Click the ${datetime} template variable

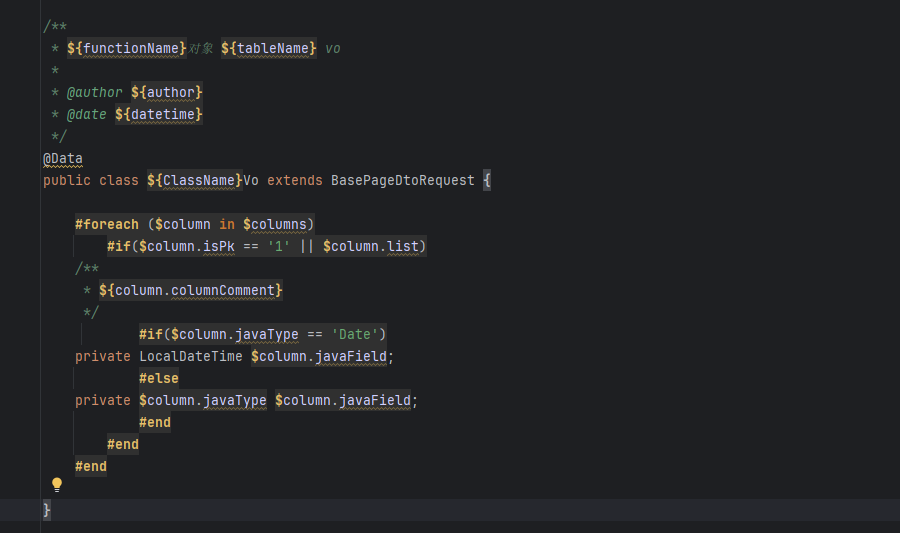pos(159,114)
